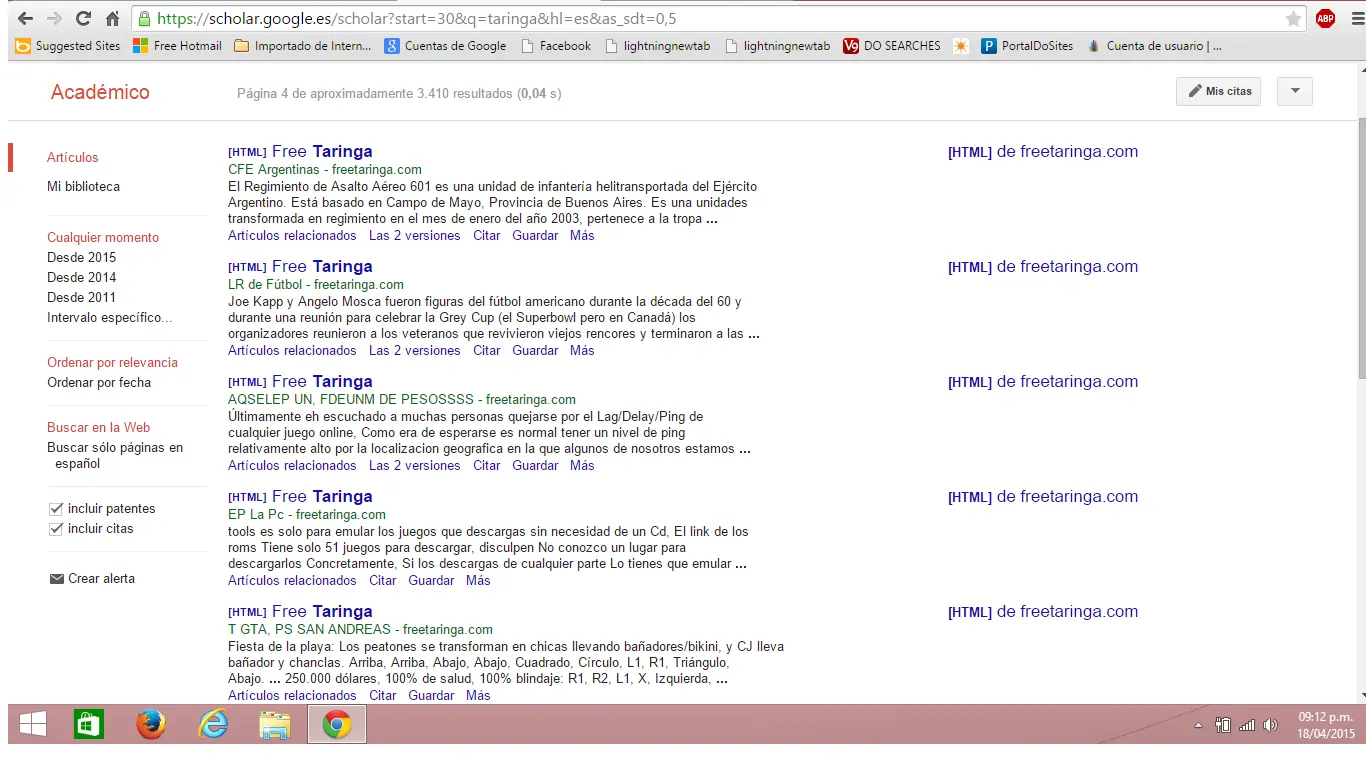The height and width of the screenshot is (768, 1366).
Task: Toggle the incluir citas checkbox
Action: pos(56,529)
